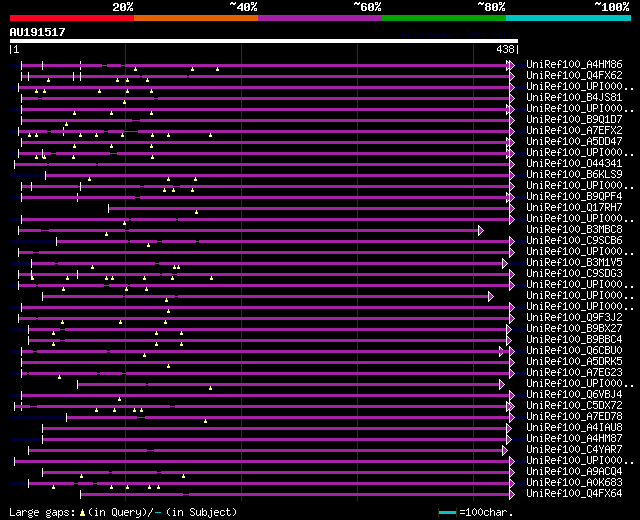Select the UniRef100_Q6VBJ4 label

(x=574, y=395)
